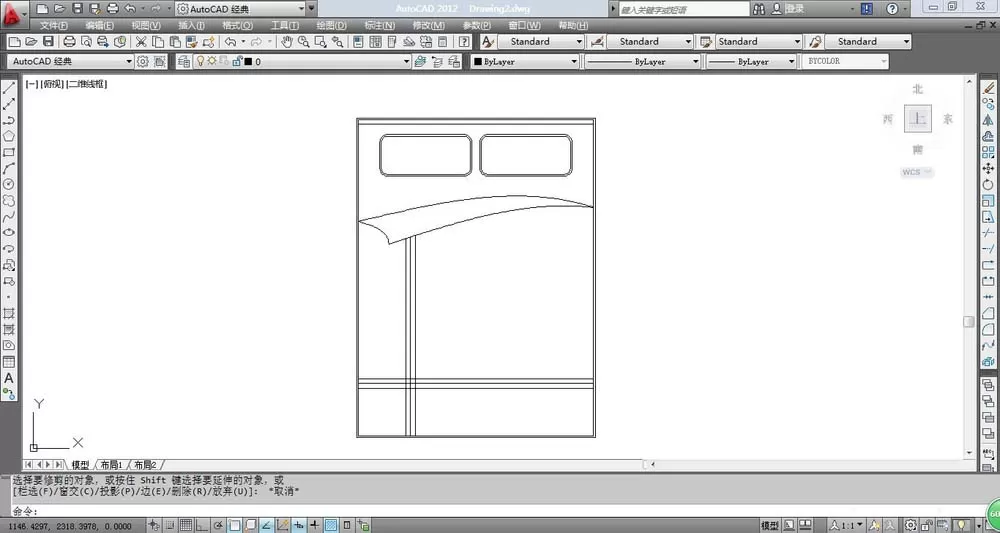Select the Polygon draw tool

(9, 136)
